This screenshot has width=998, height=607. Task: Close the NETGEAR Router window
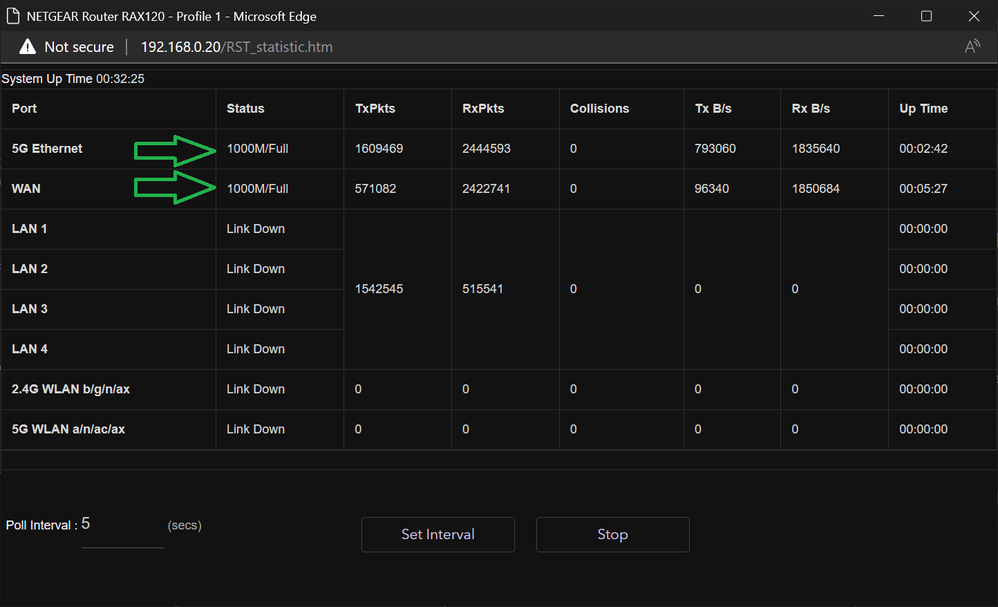pyautogui.click(x=972, y=16)
